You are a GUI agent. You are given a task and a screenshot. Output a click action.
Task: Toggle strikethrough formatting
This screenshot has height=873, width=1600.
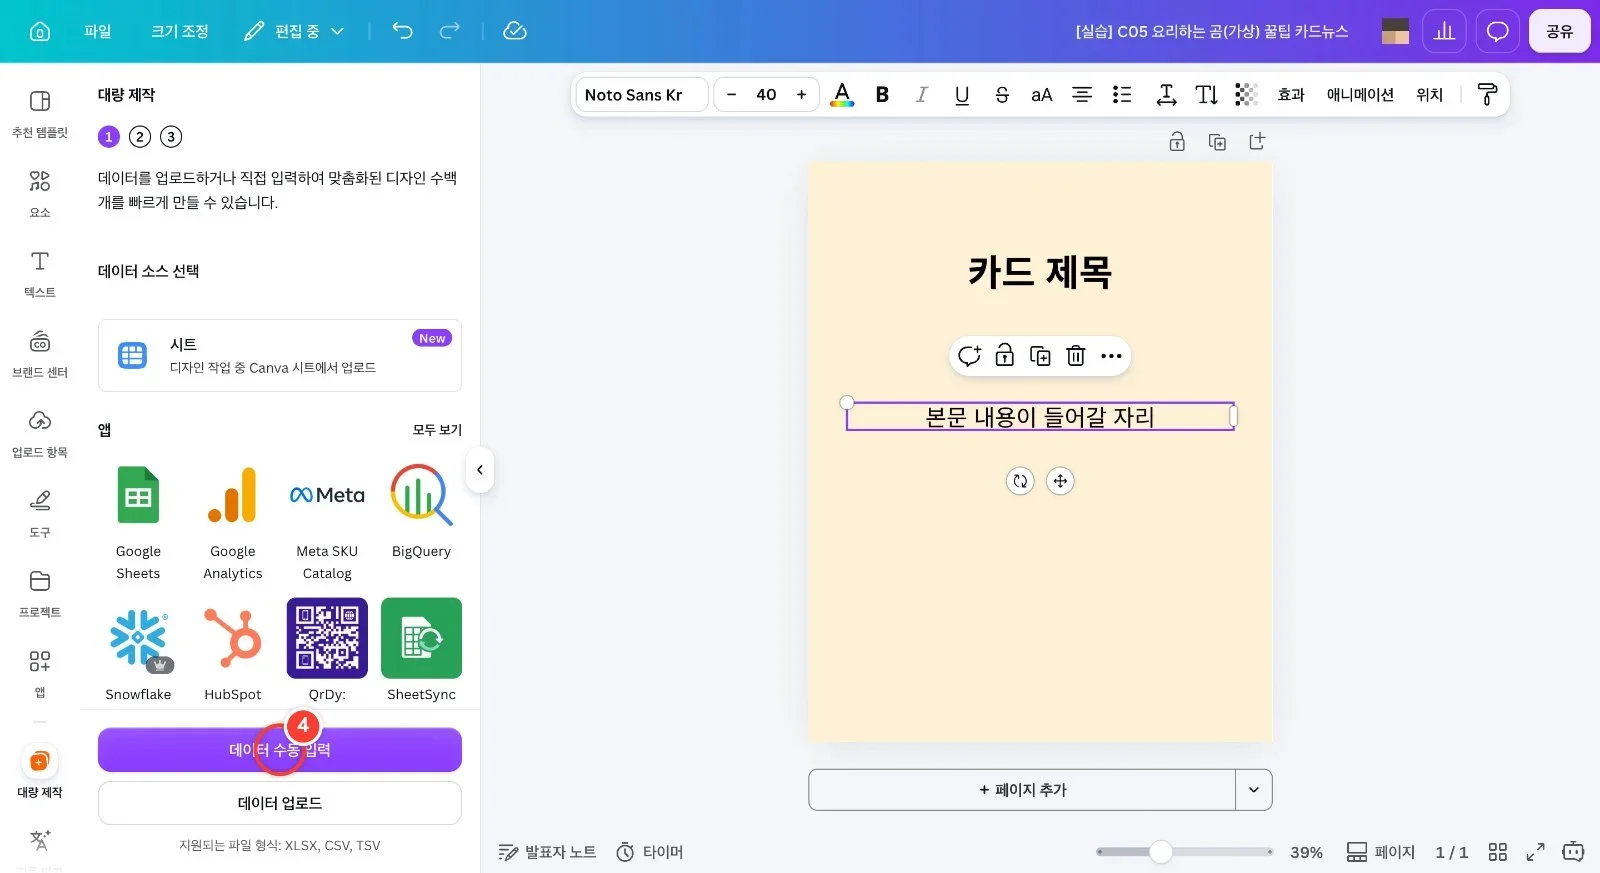(x=1002, y=95)
